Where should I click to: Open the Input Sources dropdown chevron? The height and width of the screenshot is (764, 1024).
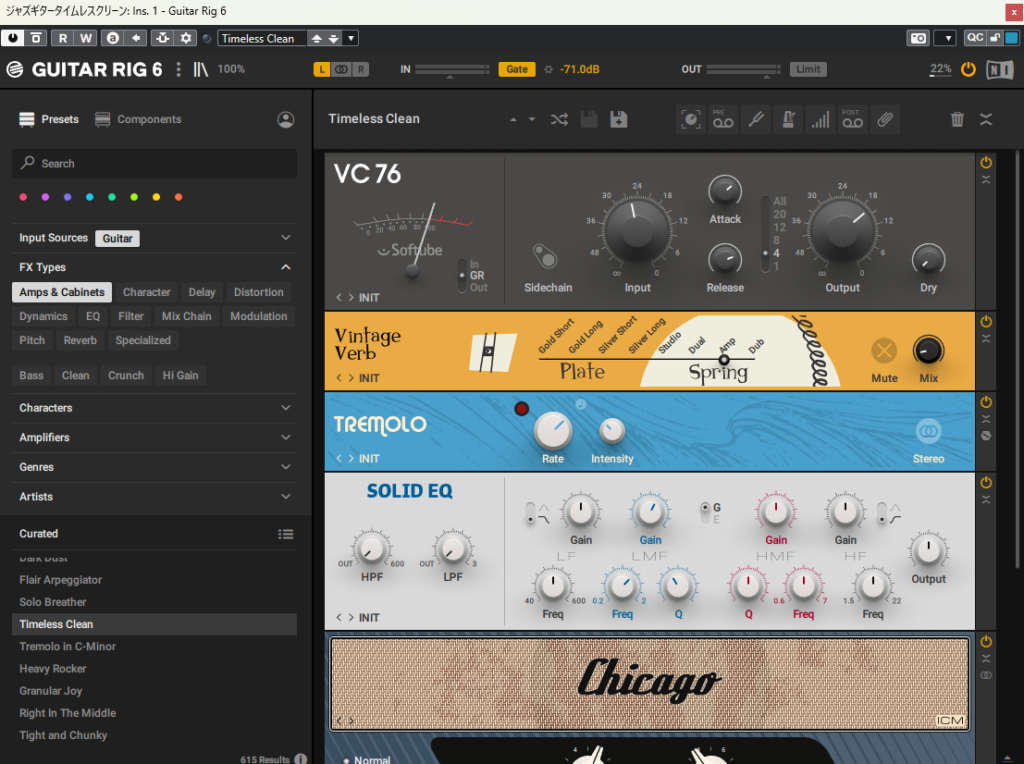286,238
